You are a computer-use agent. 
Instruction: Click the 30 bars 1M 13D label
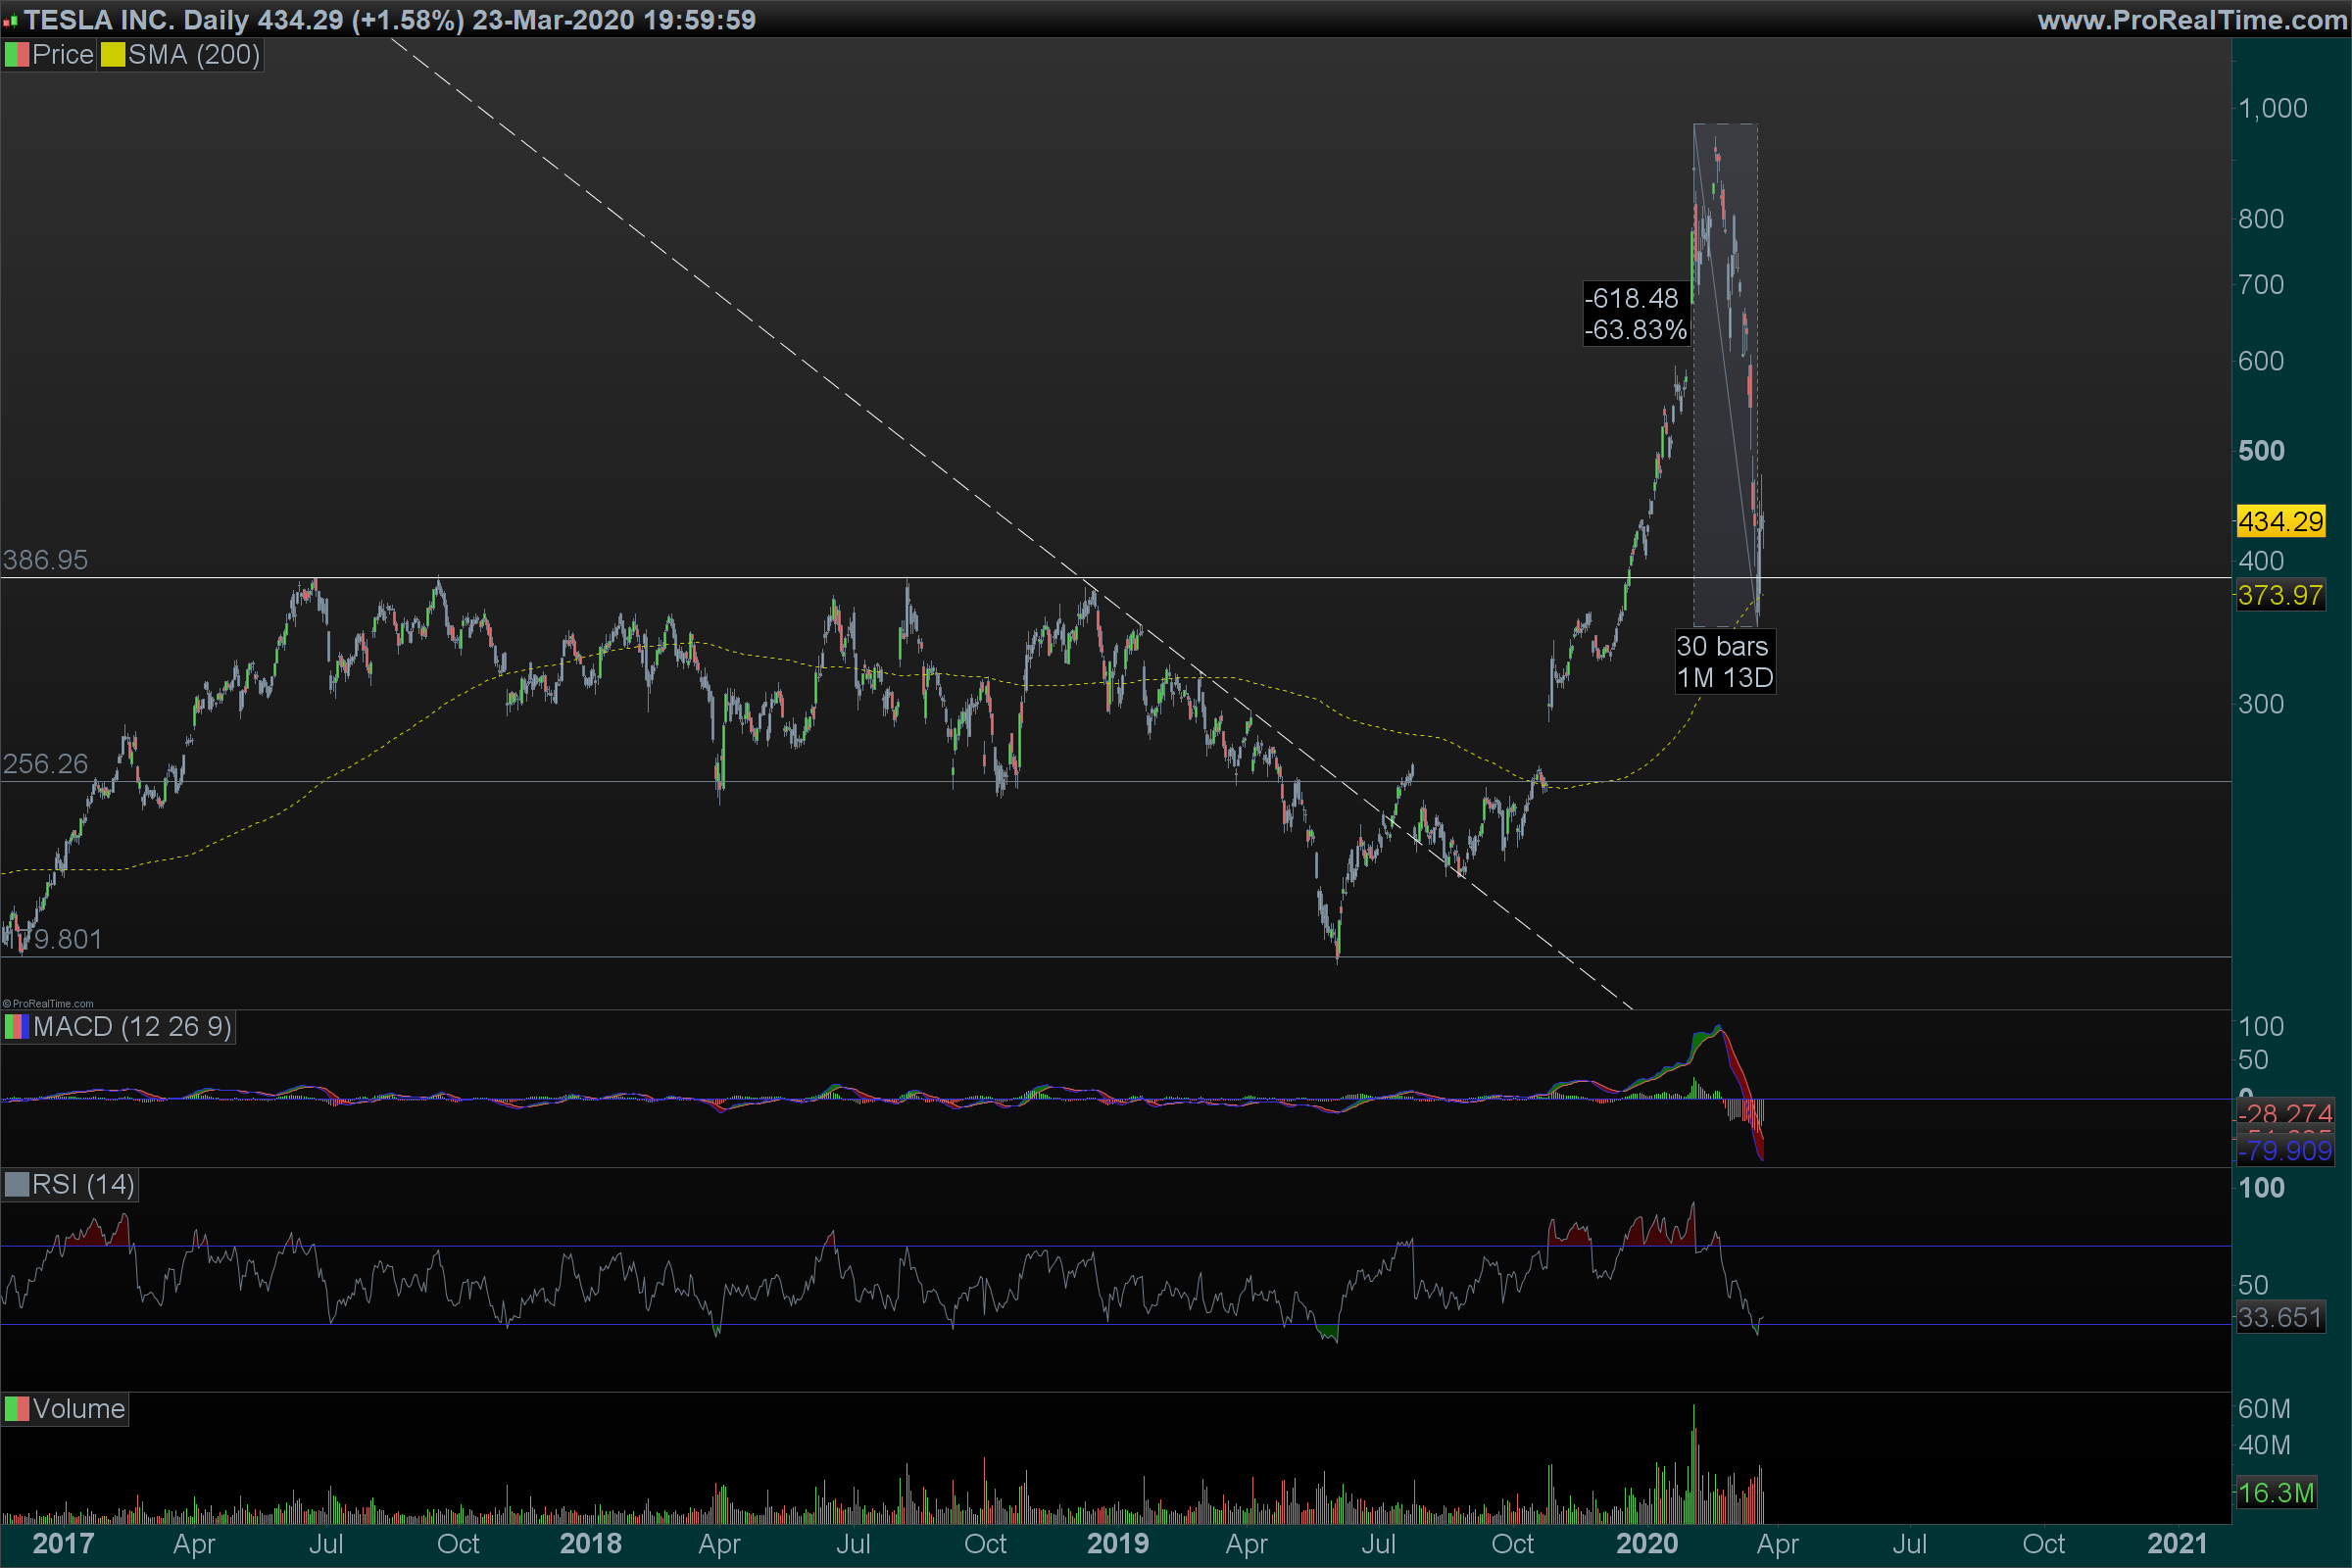tap(1724, 662)
